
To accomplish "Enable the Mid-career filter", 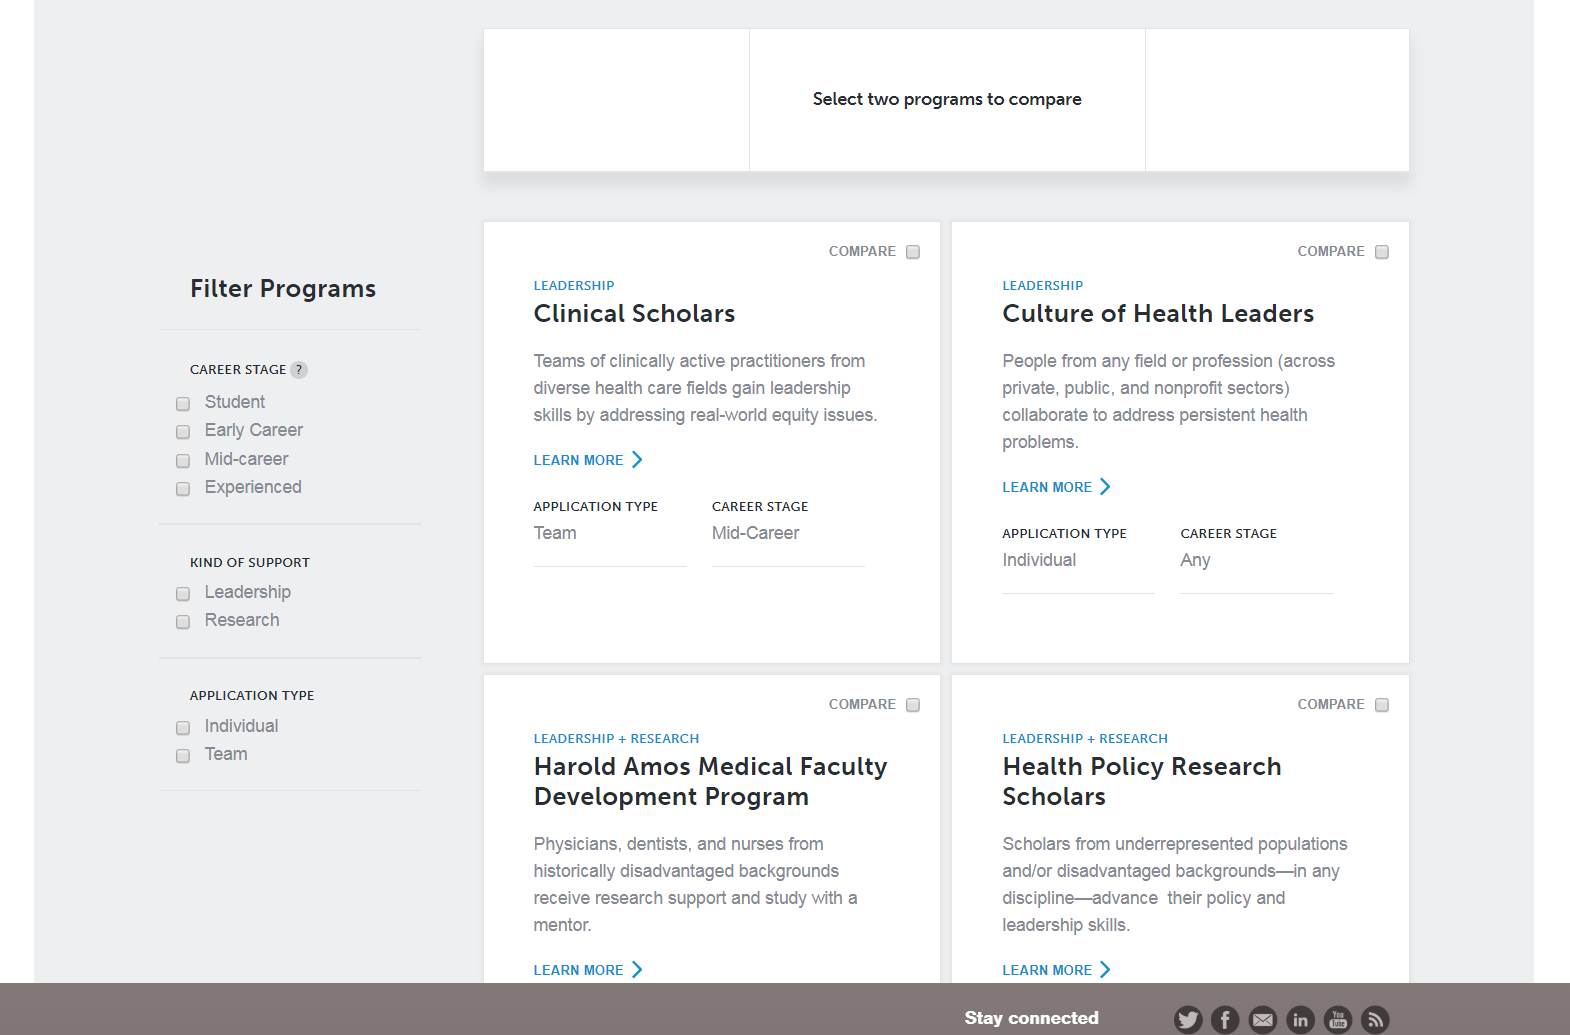I will pos(183,461).
